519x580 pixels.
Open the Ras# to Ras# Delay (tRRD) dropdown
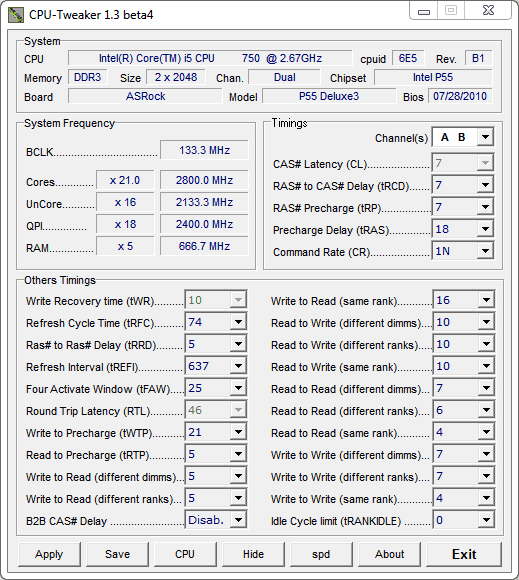216,344
